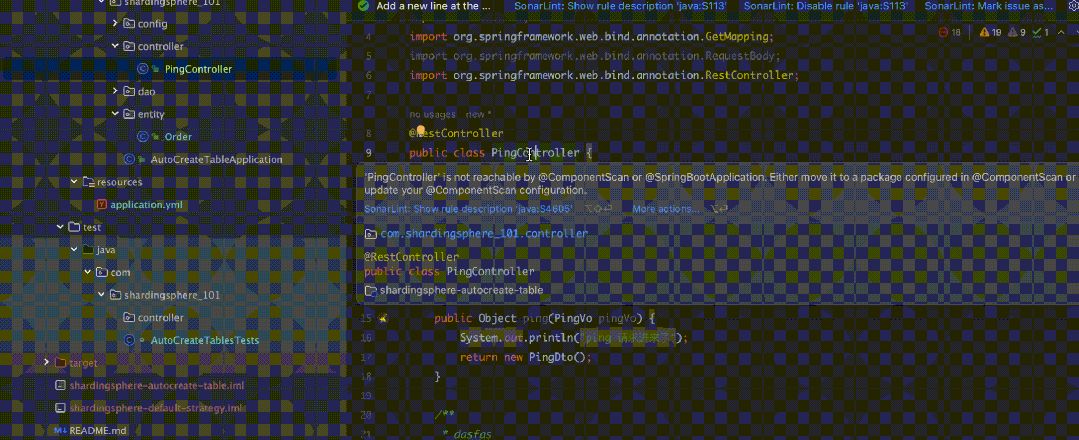The width and height of the screenshot is (1079, 440).
Task: Click the Order class icon
Action: pyautogui.click(x=143, y=137)
